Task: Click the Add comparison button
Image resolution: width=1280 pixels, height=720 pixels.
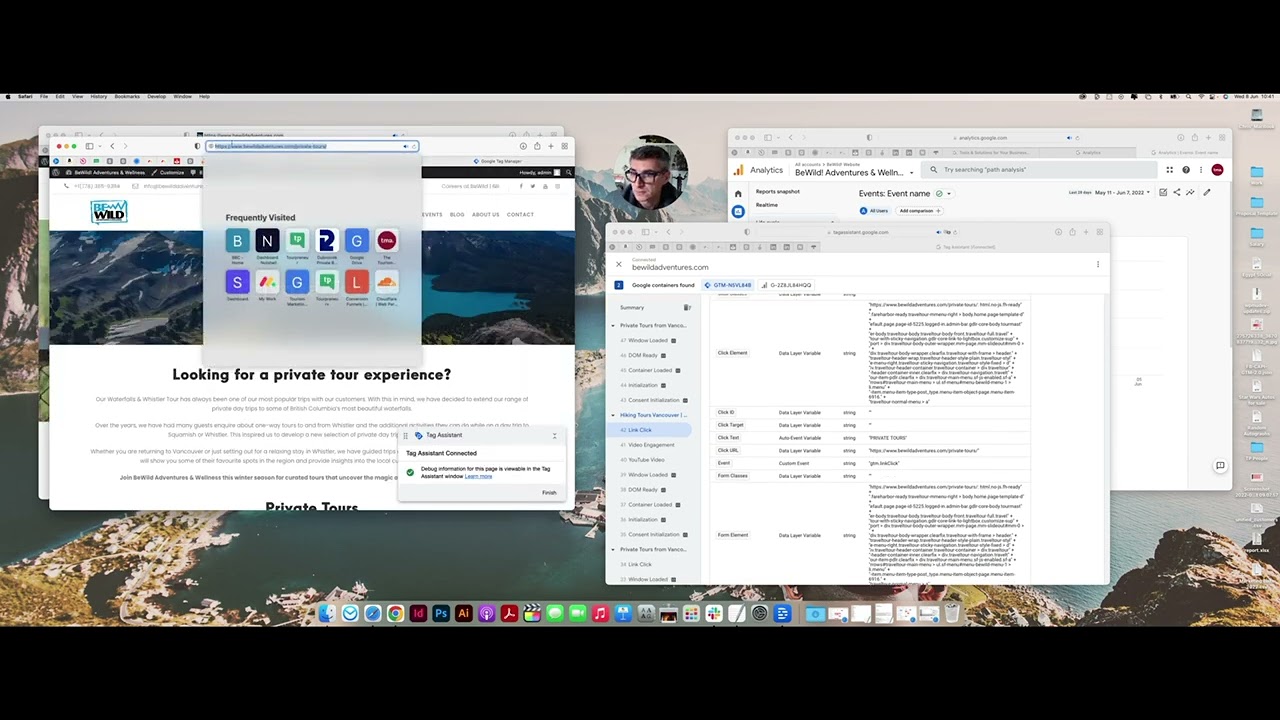Action: point(918,211)
